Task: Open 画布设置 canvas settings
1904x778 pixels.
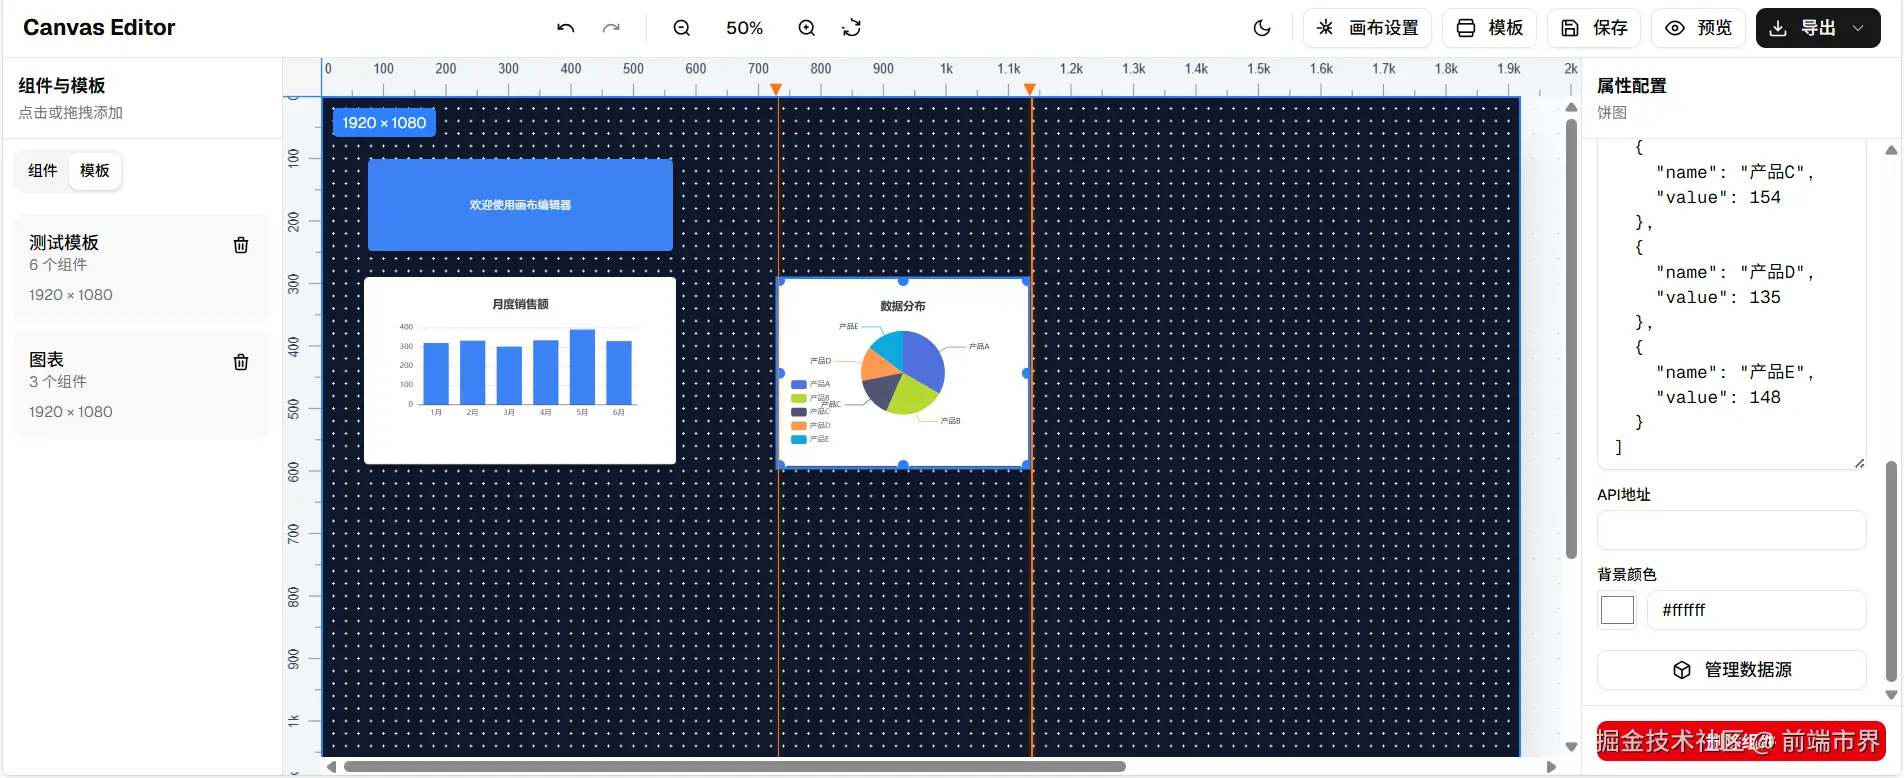Action: coord(1367,28)
